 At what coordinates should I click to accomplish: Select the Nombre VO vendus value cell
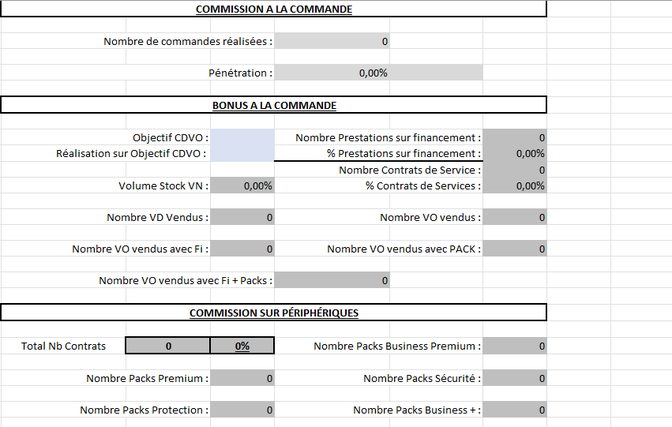[x=514, y=217]
